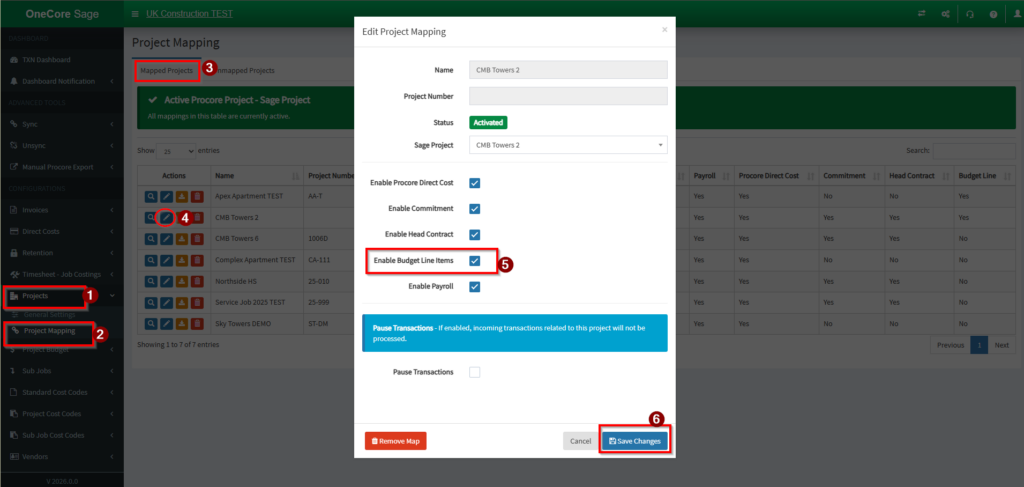Select page 1 in the pagination

[x=979, y=345]
